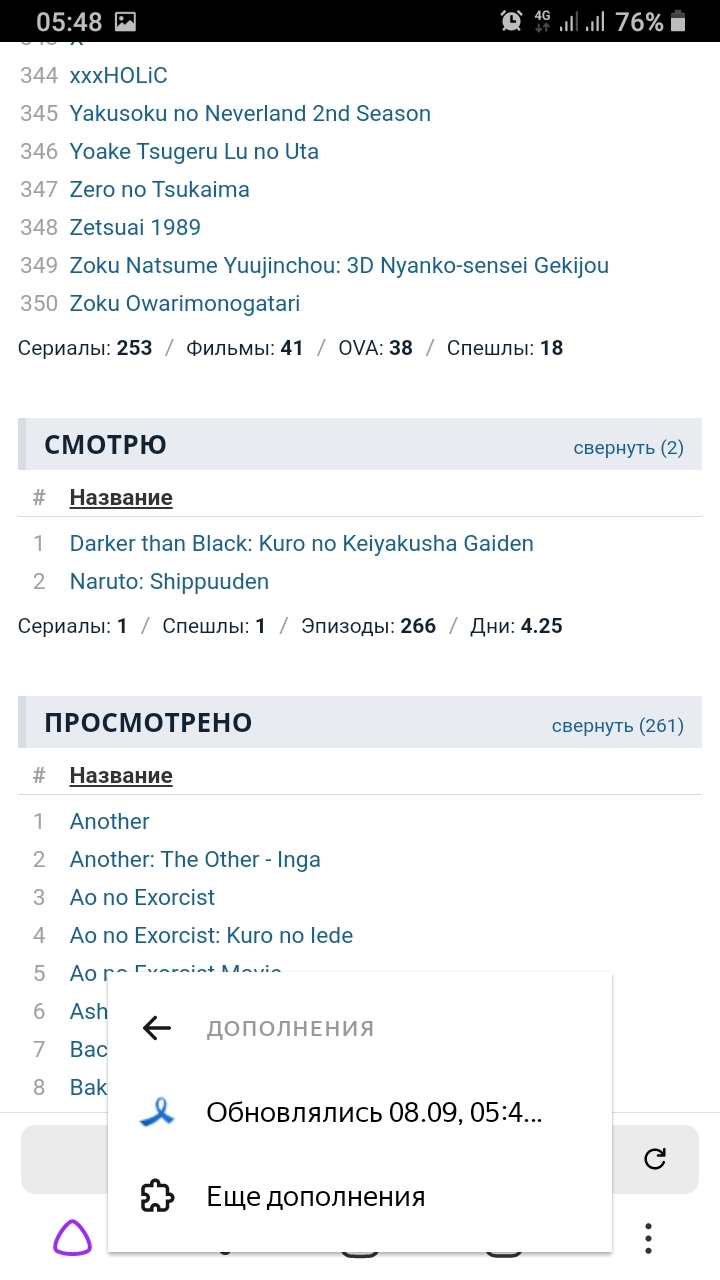The width and height of the screenshot is (720, 1280).
Task: Open Naruto: Shippuuden link
Action: (169, 582)
